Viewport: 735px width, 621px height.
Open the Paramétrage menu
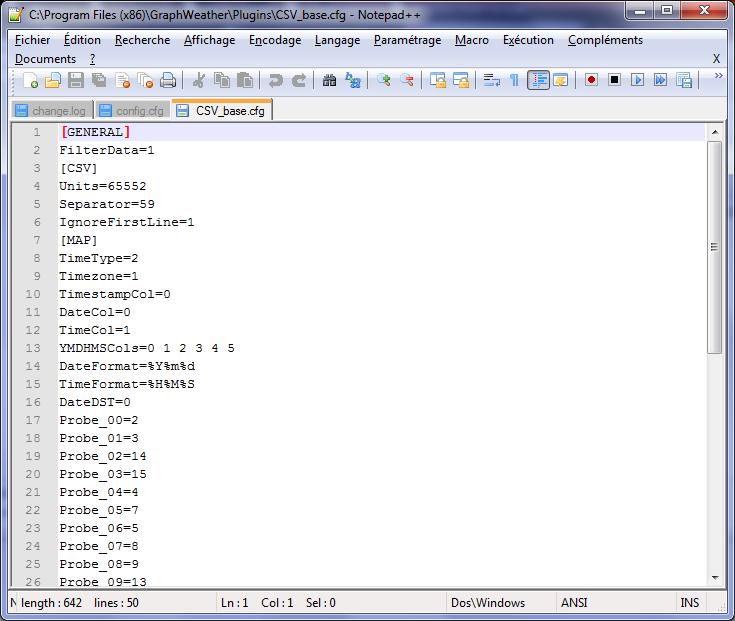[x=407, y=40]
